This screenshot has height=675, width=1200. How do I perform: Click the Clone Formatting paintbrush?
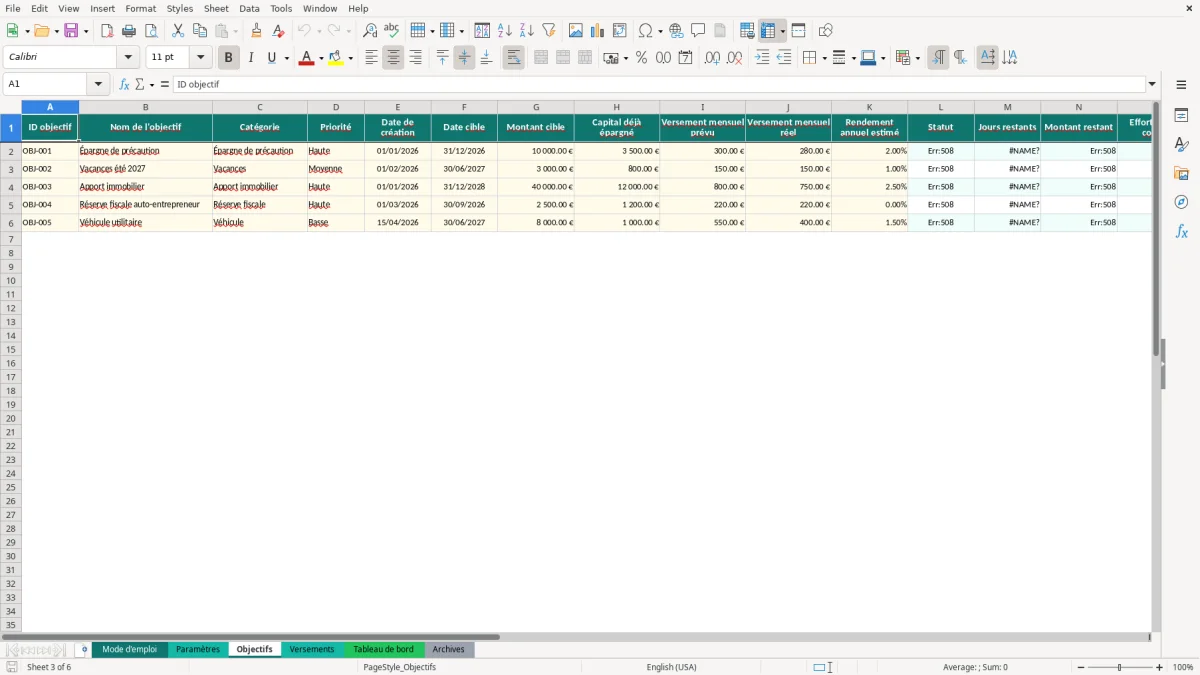257,31
